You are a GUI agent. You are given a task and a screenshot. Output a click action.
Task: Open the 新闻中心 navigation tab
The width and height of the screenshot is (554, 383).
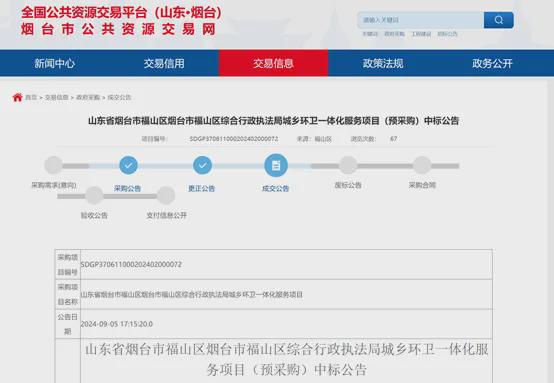[55, 64]
